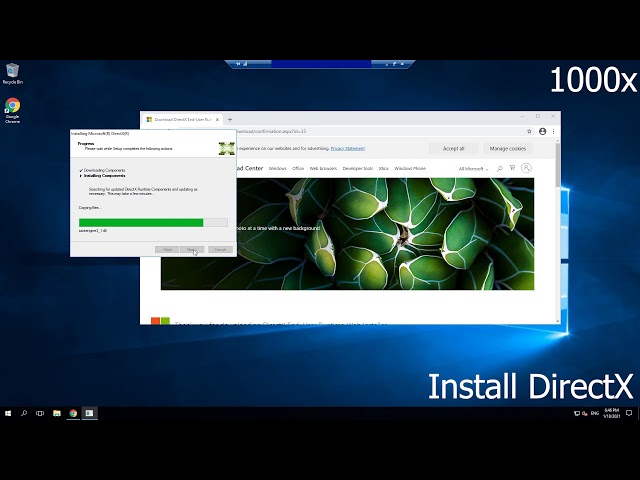Open a new Chrome tab
640x480 pixels.
[230, 119]
